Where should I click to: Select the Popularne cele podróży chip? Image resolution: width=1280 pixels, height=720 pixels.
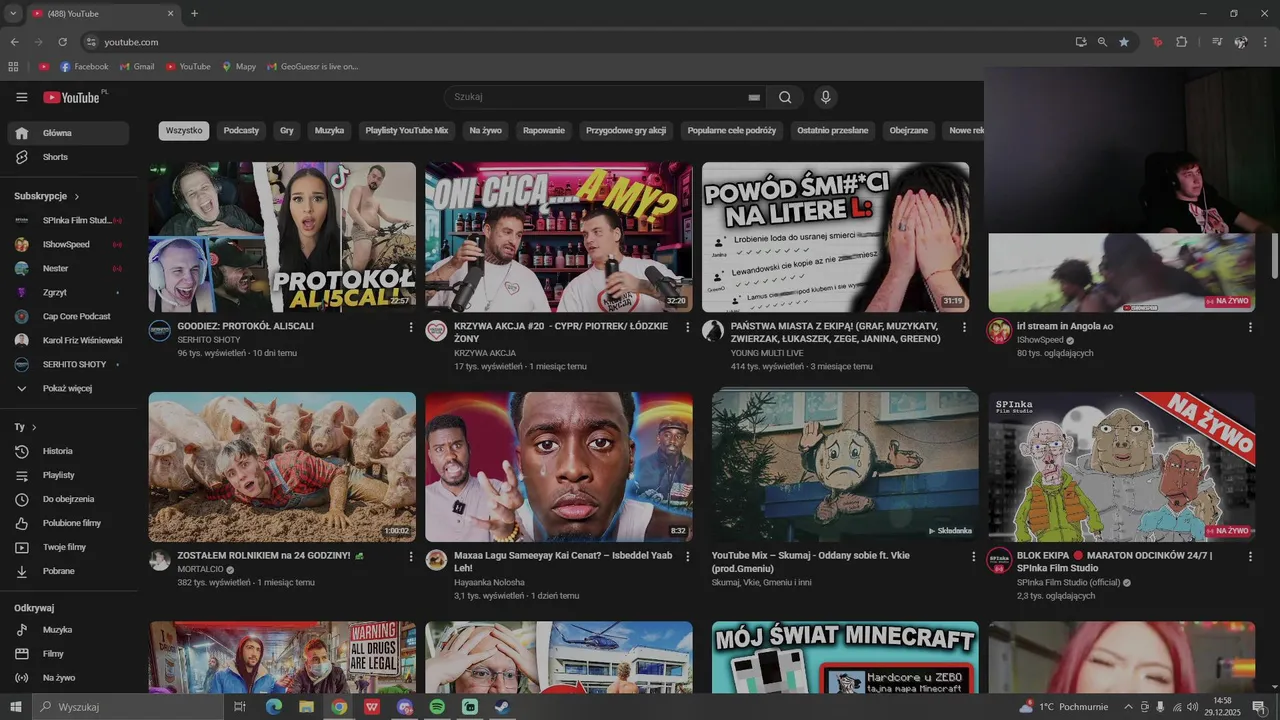(732, 131)
